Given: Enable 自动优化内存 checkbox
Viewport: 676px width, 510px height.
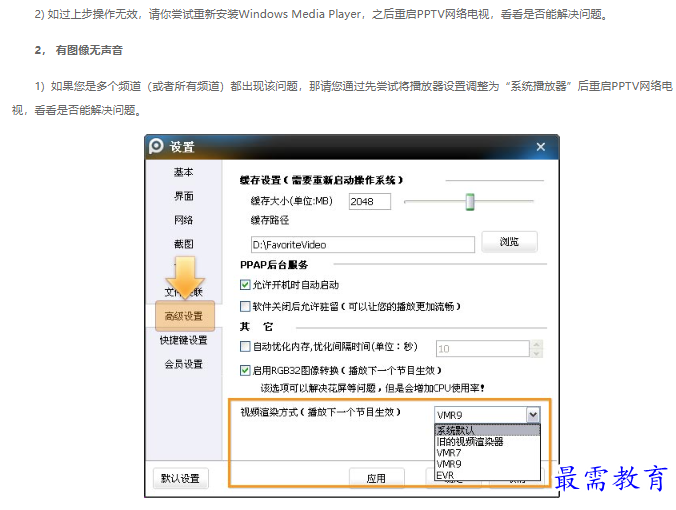Looking at the screenshot, I should tap(245, 346).
